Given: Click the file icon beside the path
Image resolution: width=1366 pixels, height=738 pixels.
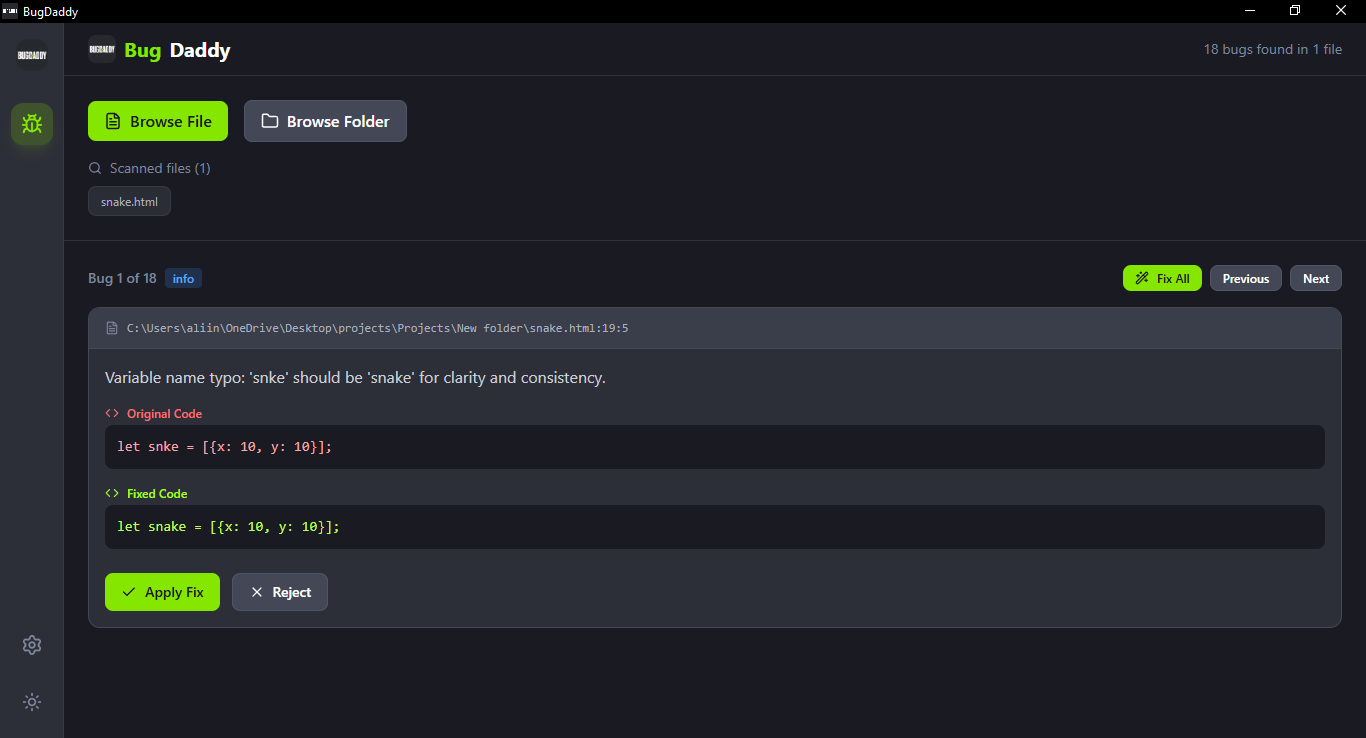Looking at the screenshot, I should click(112, 328).
